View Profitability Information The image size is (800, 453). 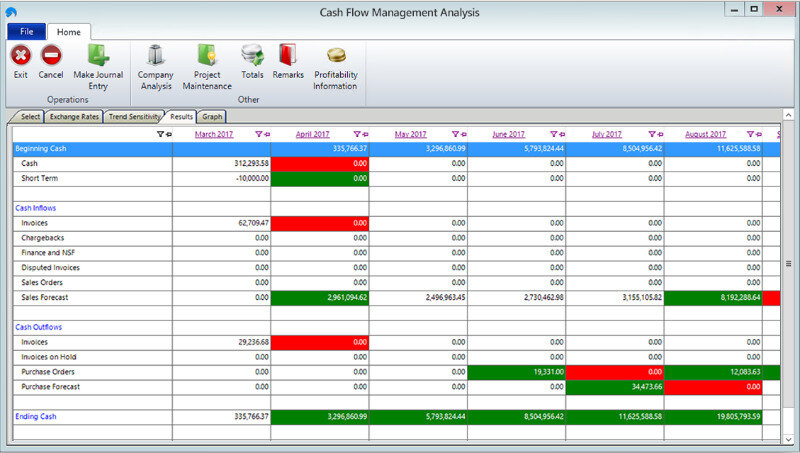[x=335, y=56]
